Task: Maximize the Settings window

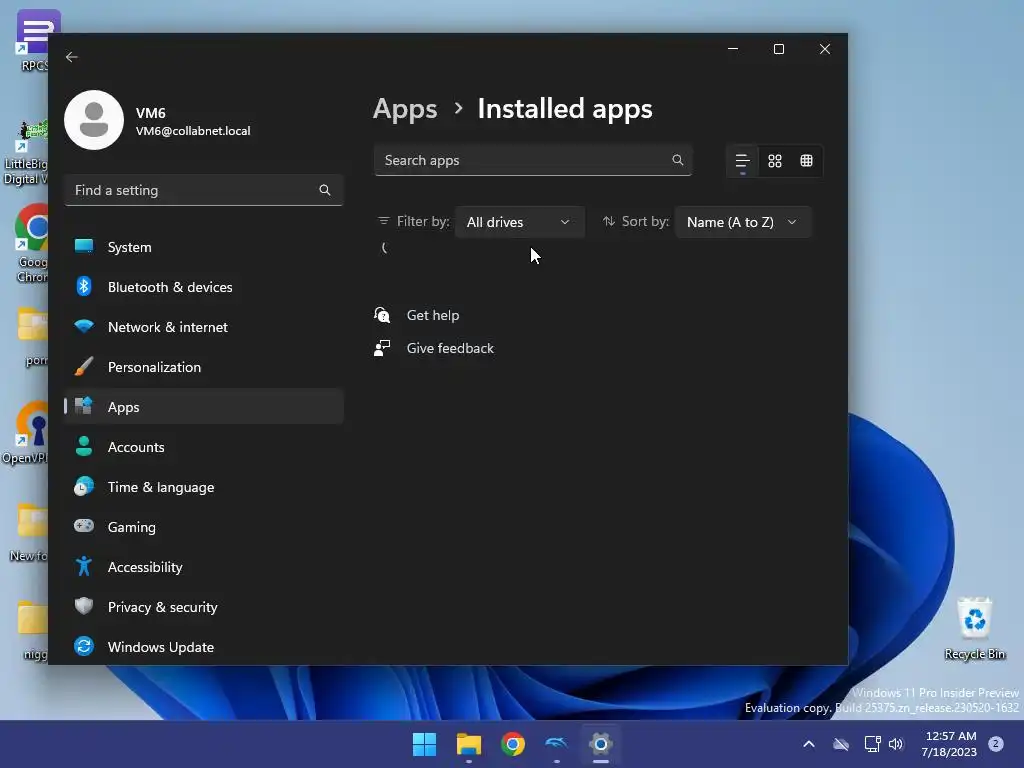Action: 778,49
